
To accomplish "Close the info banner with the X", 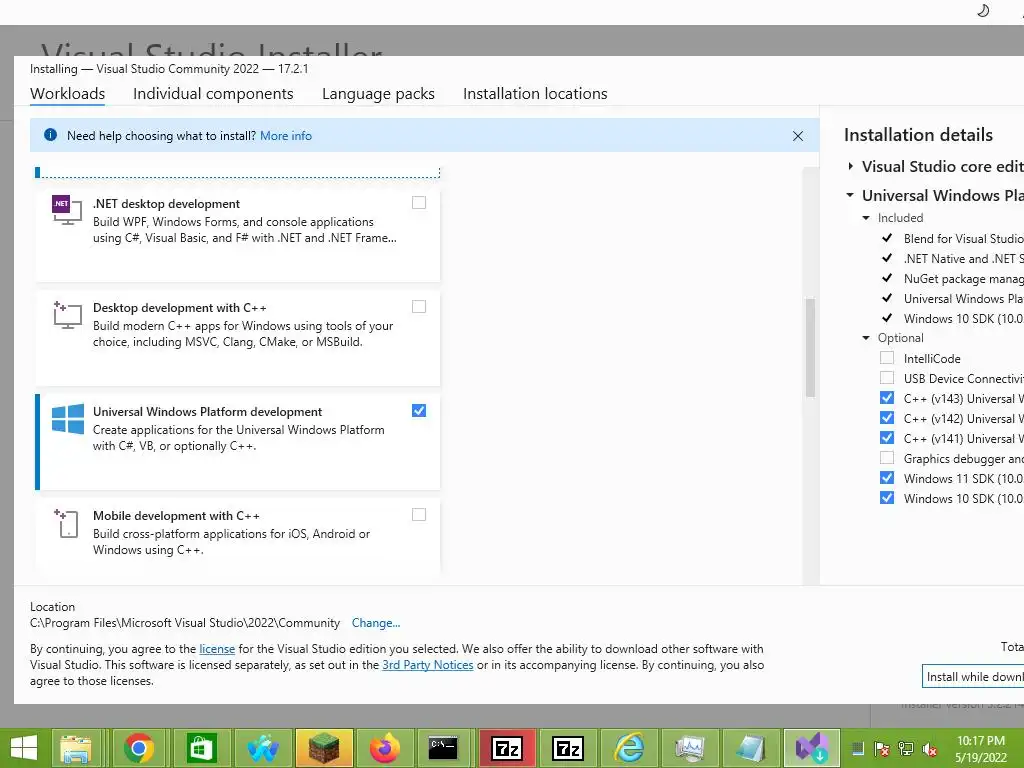I will (x=797, y=136).
